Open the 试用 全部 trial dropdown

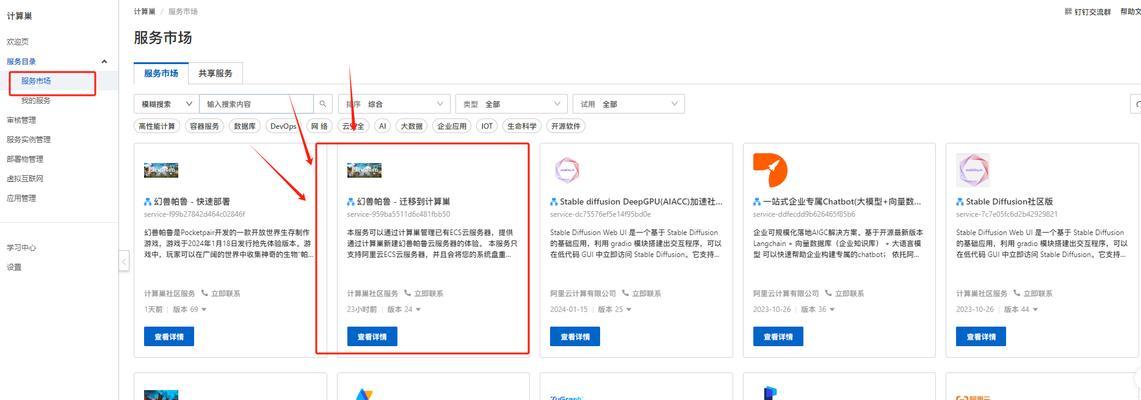[x=629, y=104]
